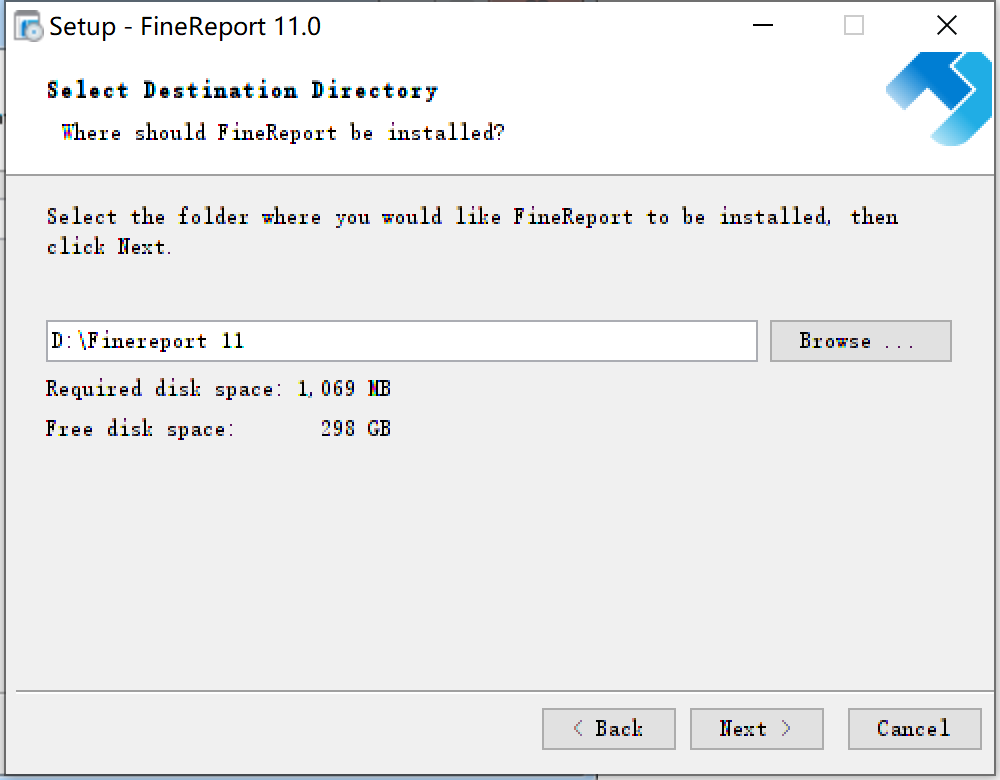
Task: Close the Setup window with X
Action: point(946,27)
